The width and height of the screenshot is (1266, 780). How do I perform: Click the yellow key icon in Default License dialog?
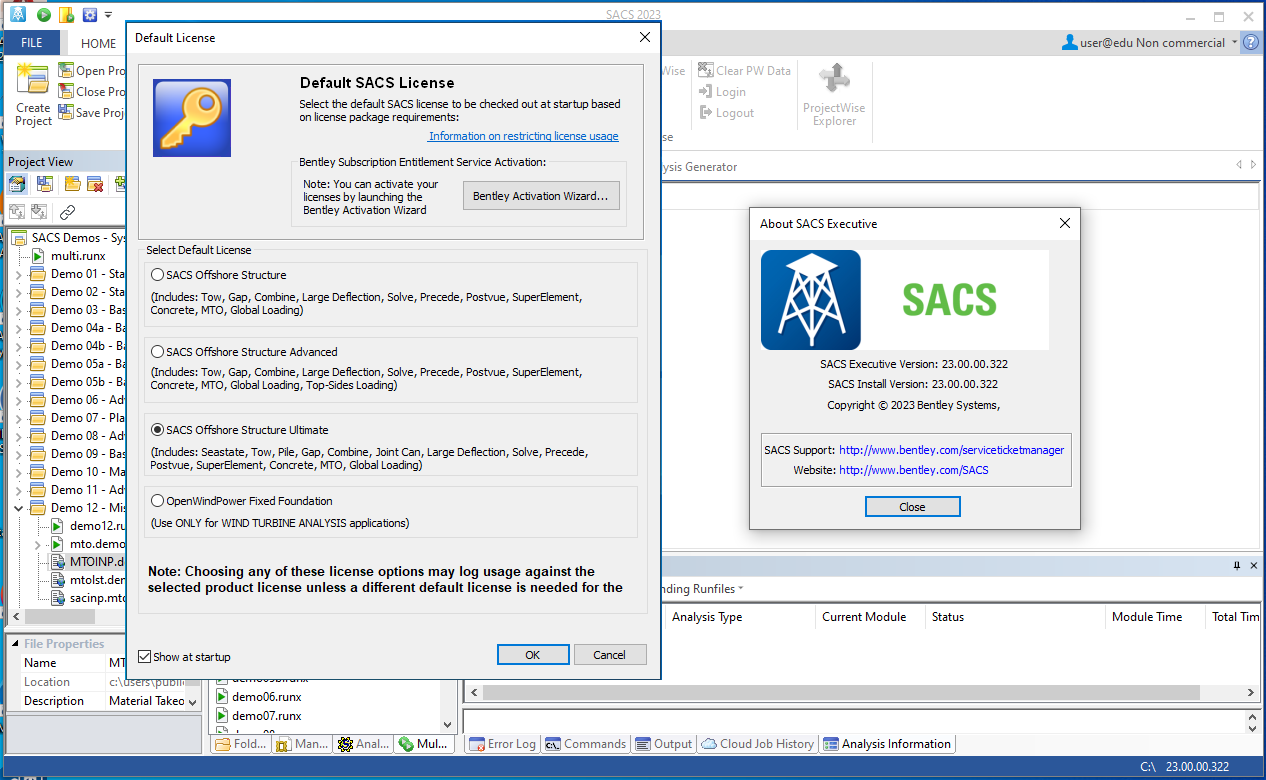coord(192,118)
